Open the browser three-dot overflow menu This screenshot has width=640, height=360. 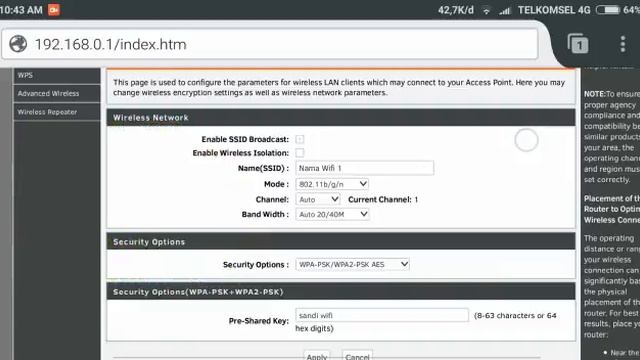coord(622,44)
